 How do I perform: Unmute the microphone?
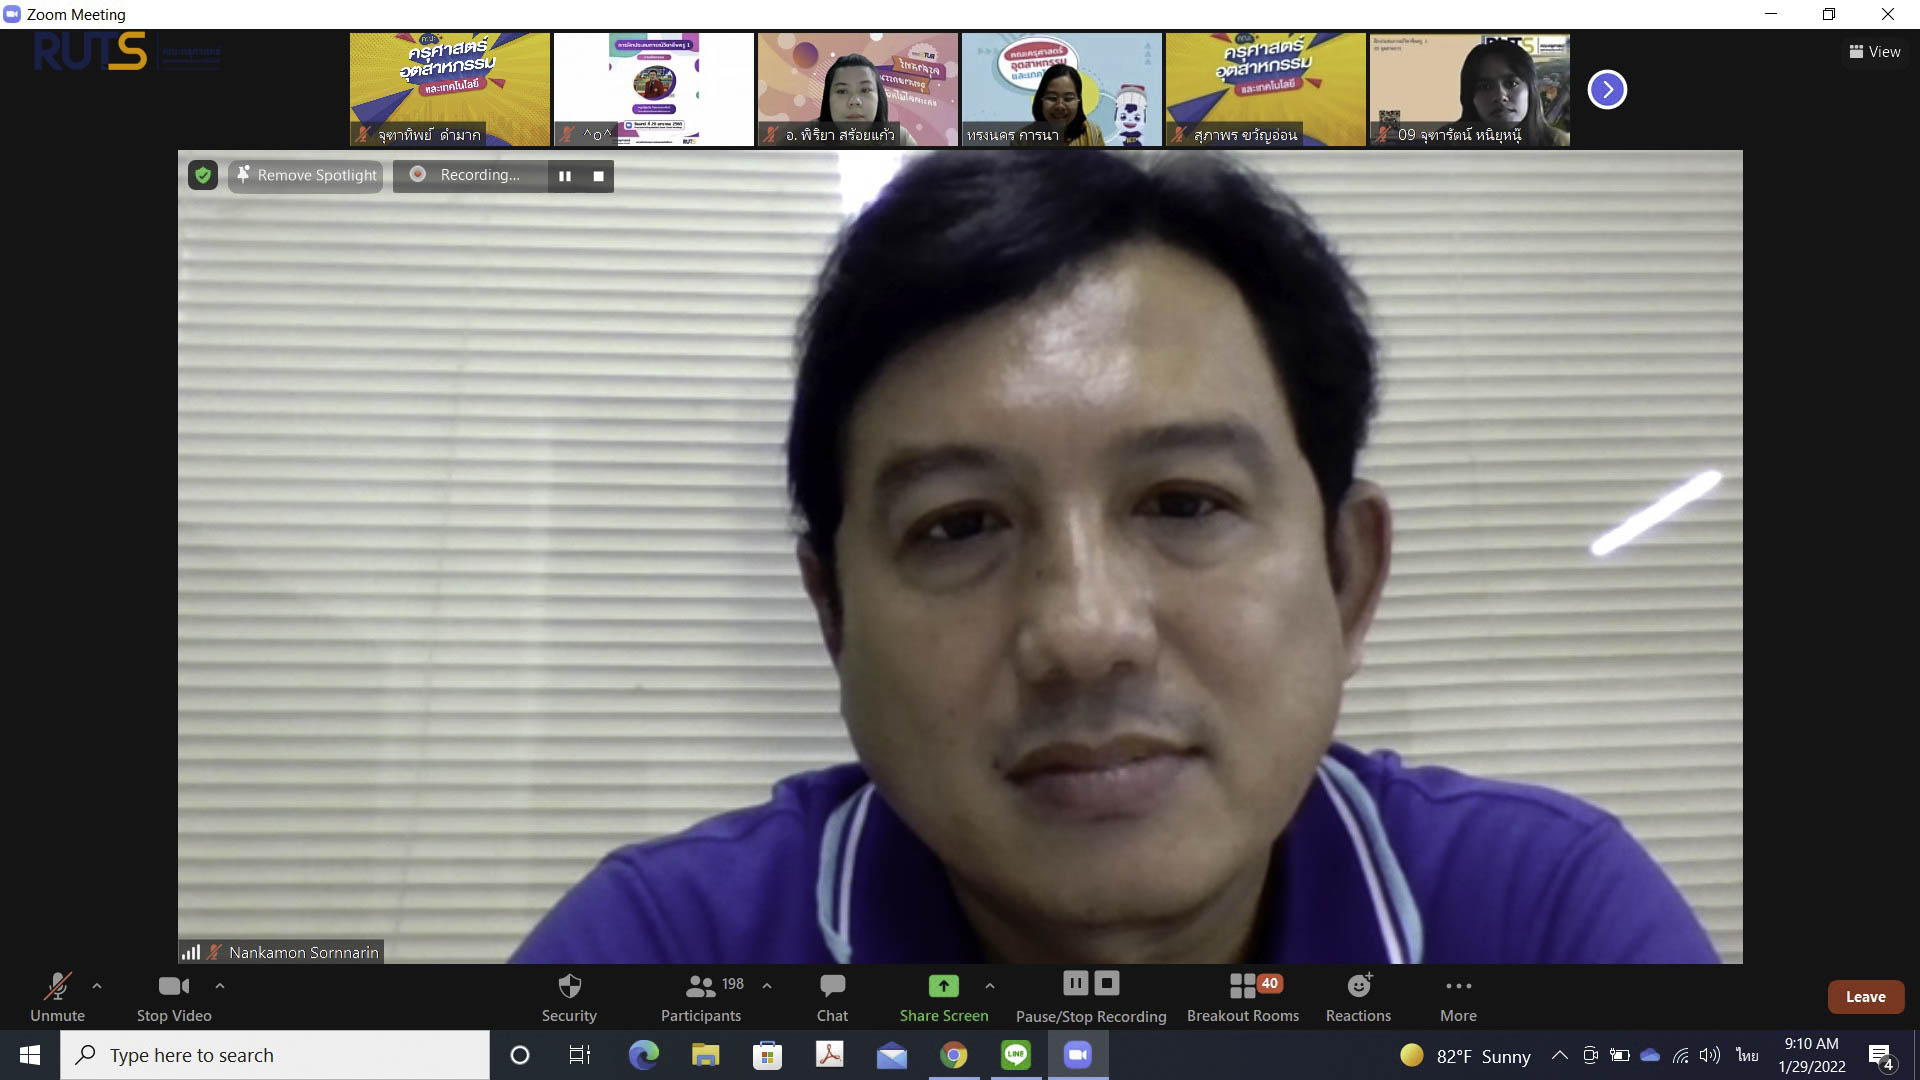click(57, 997)
